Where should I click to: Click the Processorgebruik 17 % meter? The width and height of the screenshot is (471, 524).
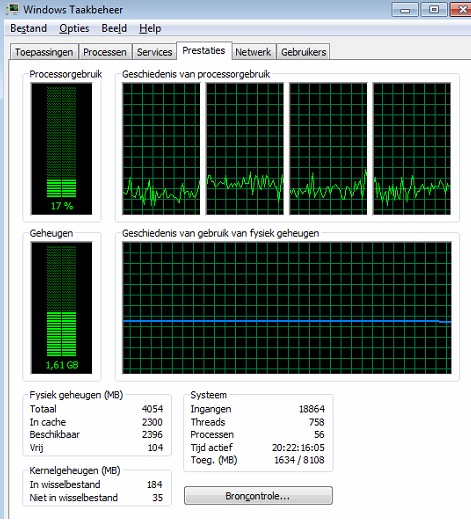(x=62, y=149)
